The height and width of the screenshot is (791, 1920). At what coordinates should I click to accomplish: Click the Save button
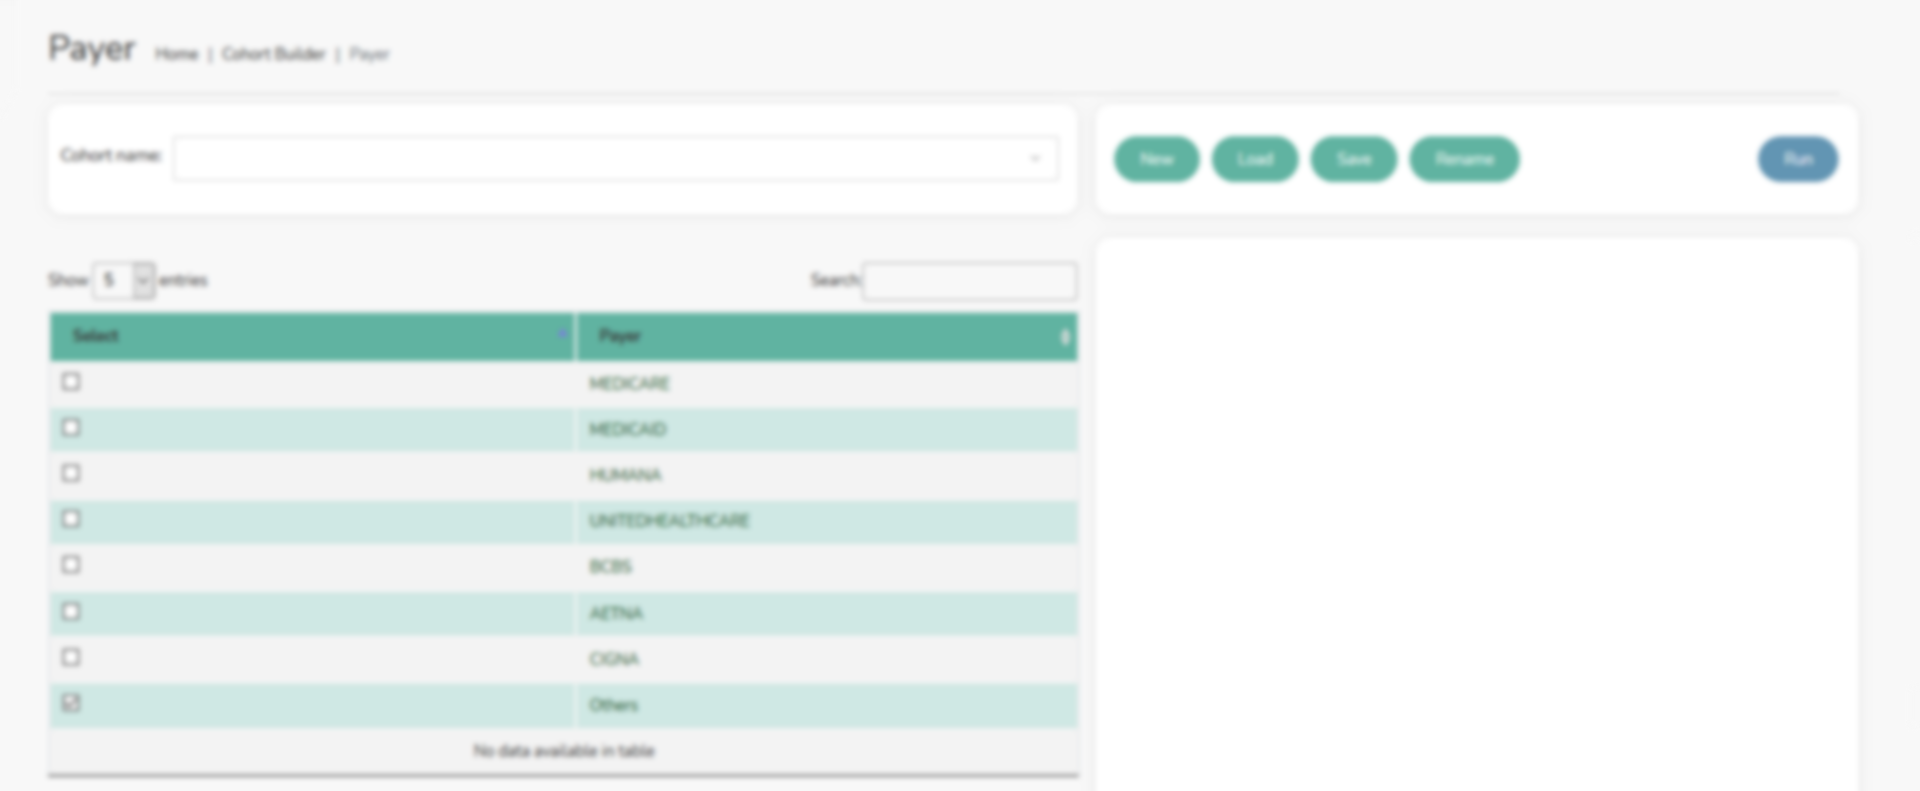(x=1353, y=160)
